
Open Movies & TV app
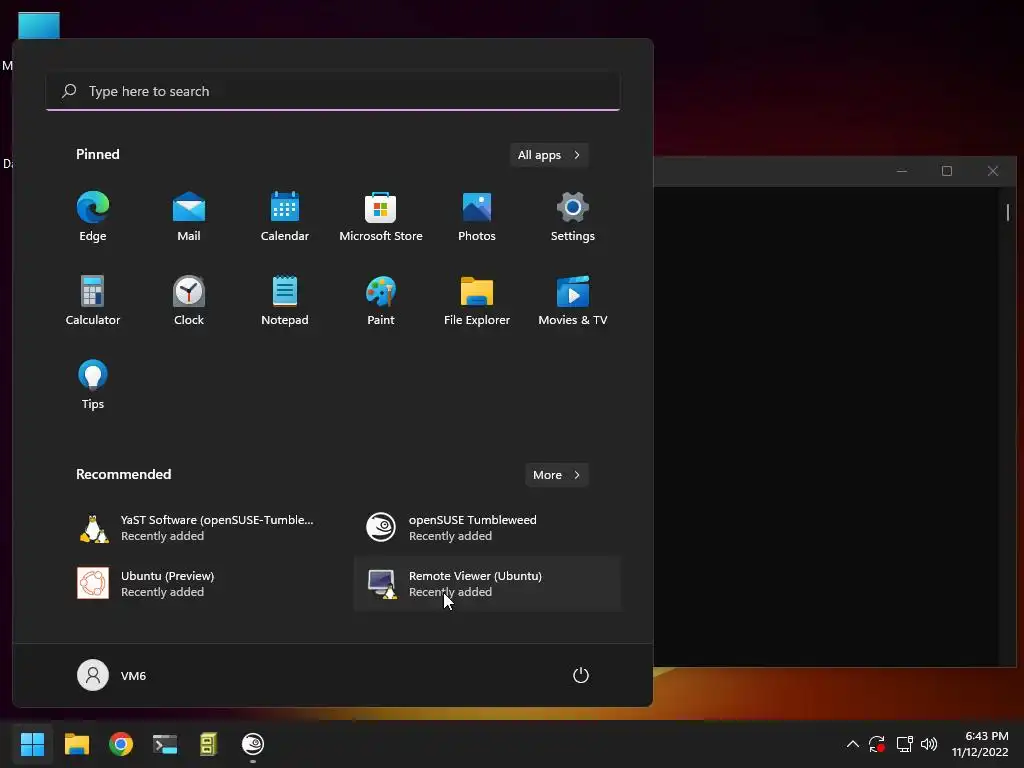point(573,300)
